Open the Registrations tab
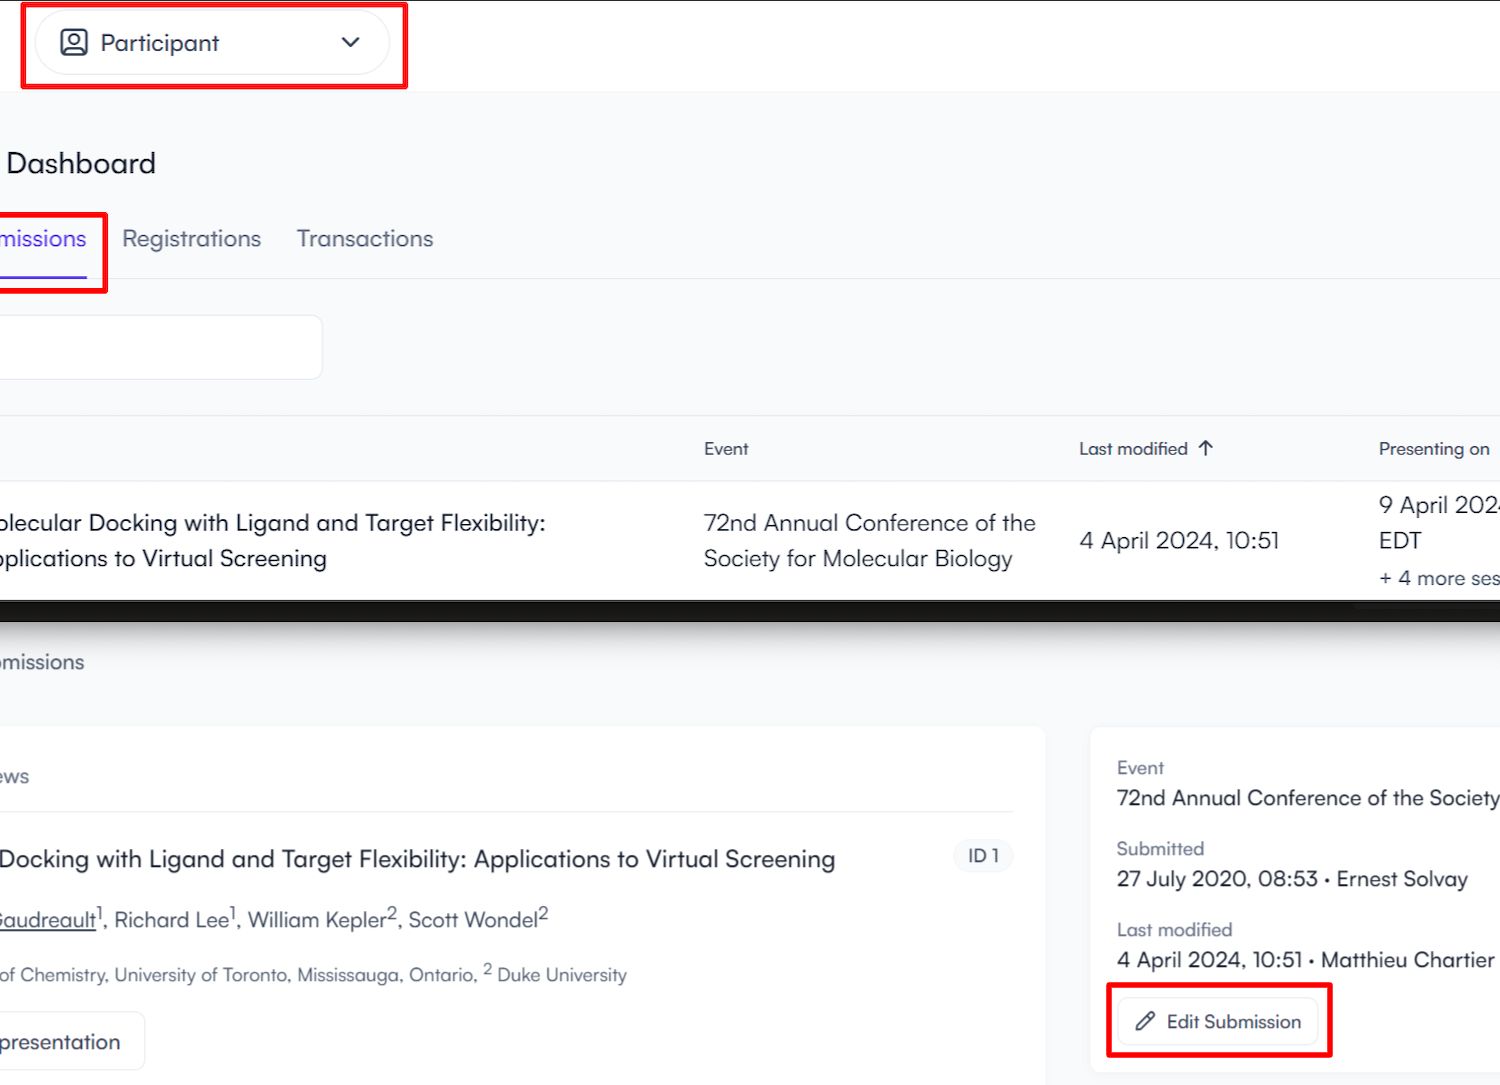 point(191,239)
